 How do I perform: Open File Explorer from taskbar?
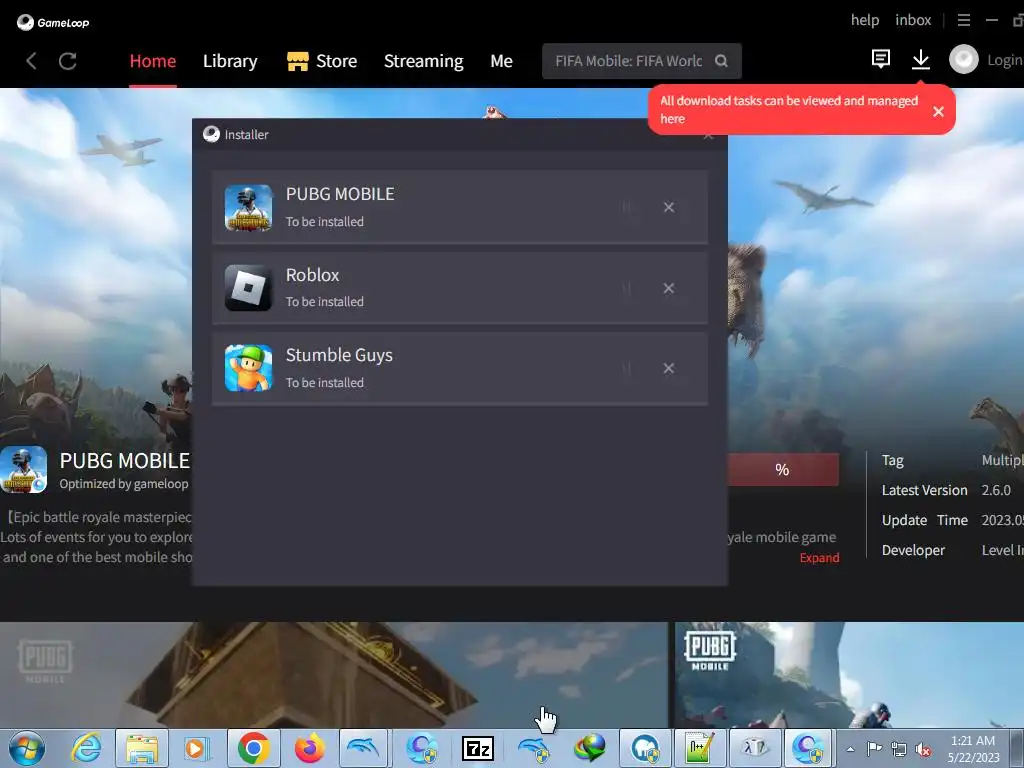[x=142, y=748]
